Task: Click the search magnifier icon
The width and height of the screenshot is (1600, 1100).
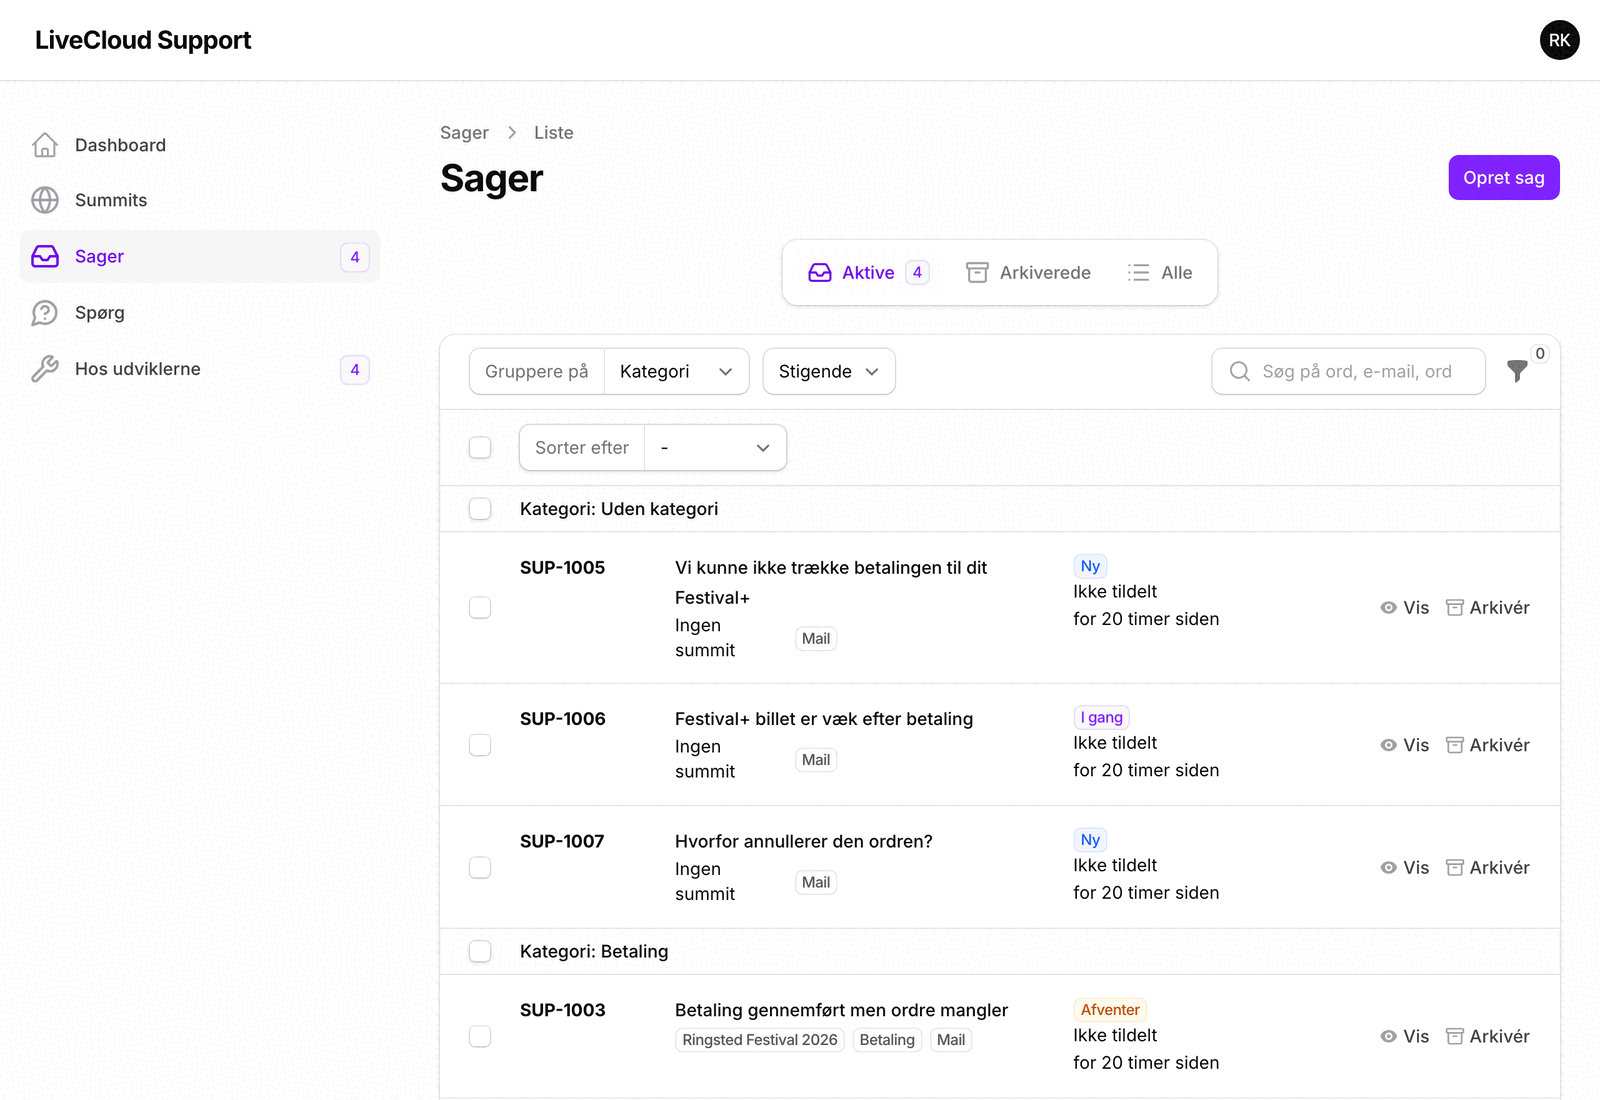Action: click(x=1239, y=371)
